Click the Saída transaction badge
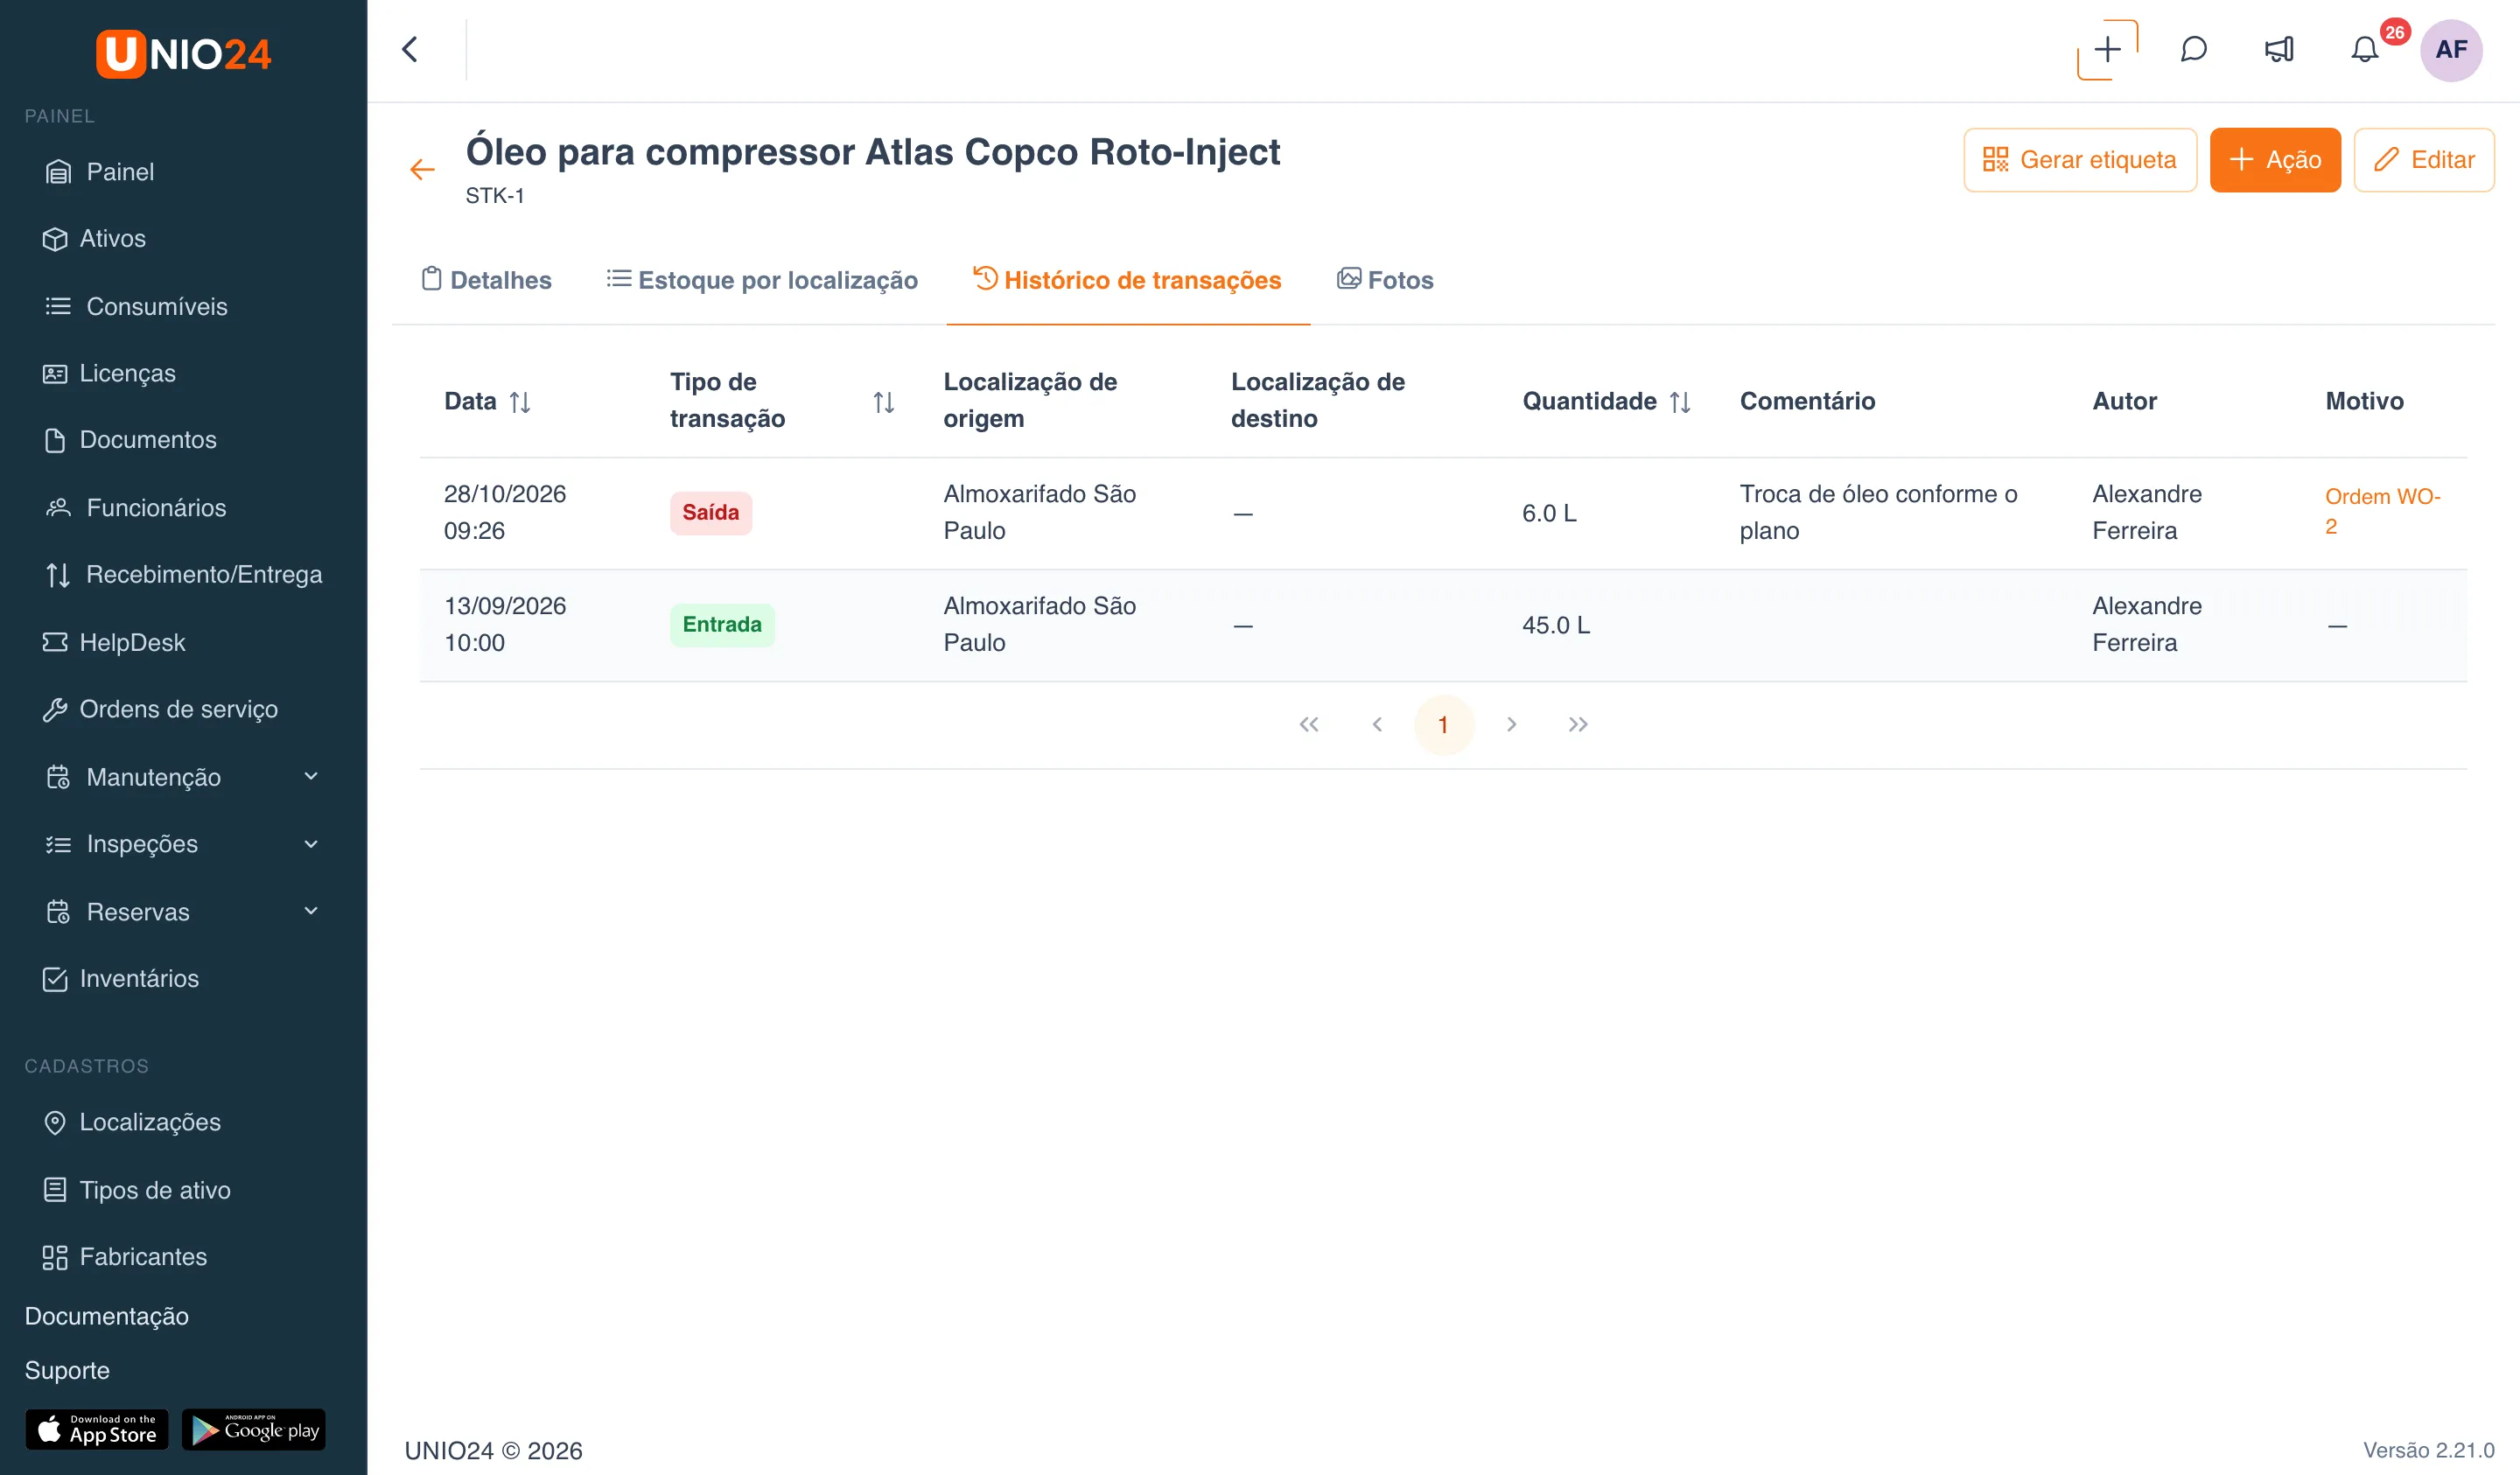The height and width of the screenshot is (1475, 2520). (711, 513)
